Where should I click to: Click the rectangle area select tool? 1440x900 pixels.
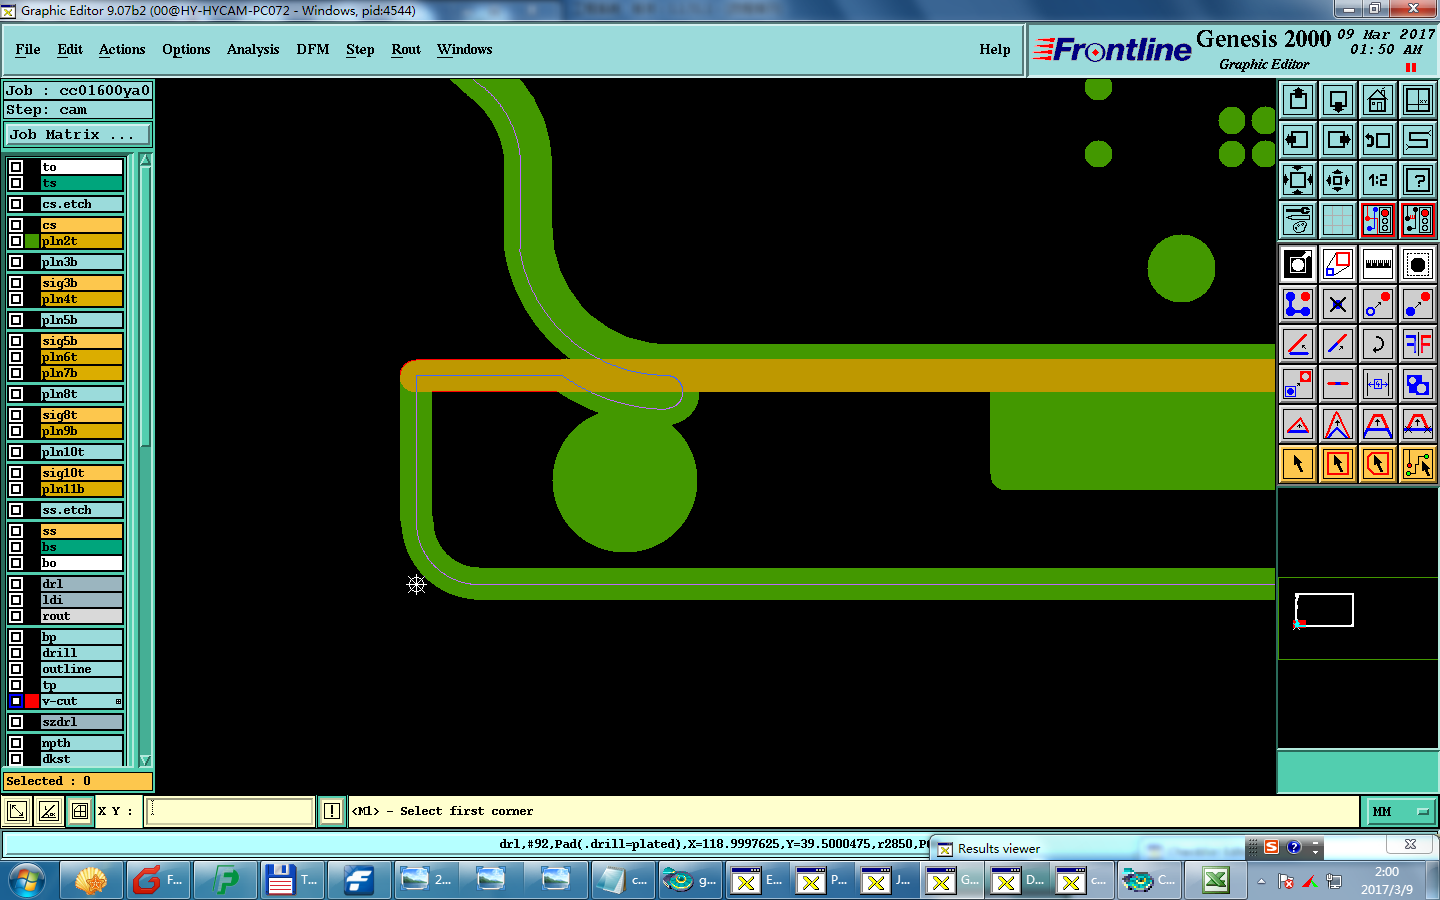(x=1338, y=464)
